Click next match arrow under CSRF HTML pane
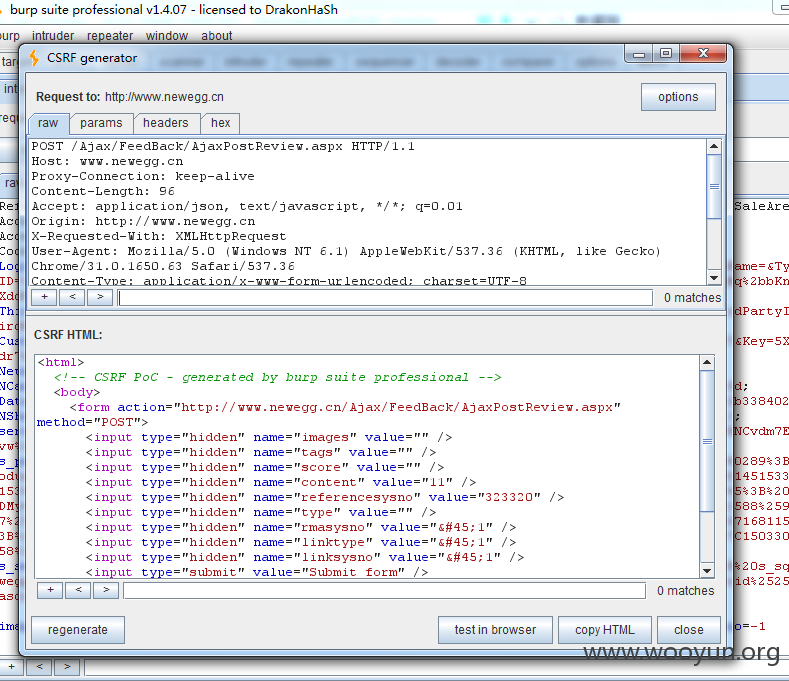The height and width of the screenshot is (681, 789). [x=106, y=590]
